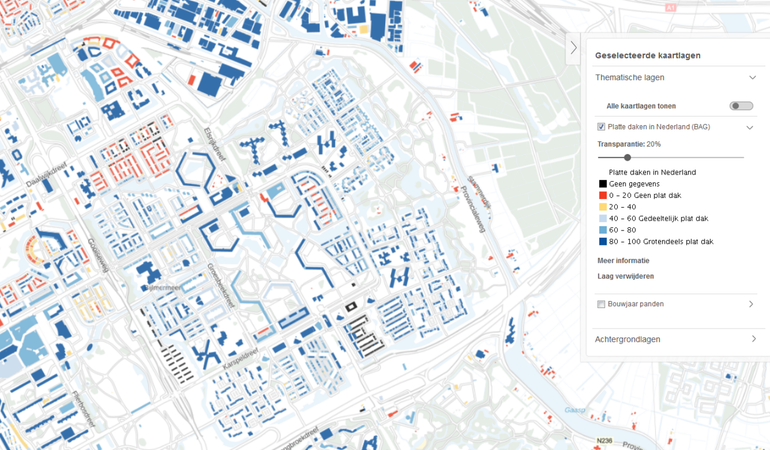This screenshot has width=770, height=450.
Task: Click Laag verwijderen to remove layer
Action: [625, 276]
